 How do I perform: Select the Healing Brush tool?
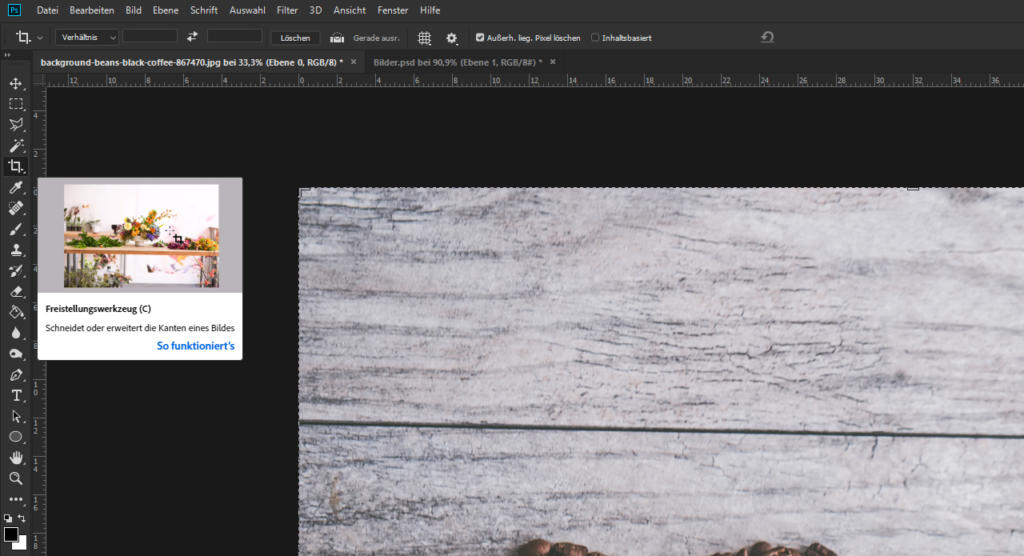[16, 208]
